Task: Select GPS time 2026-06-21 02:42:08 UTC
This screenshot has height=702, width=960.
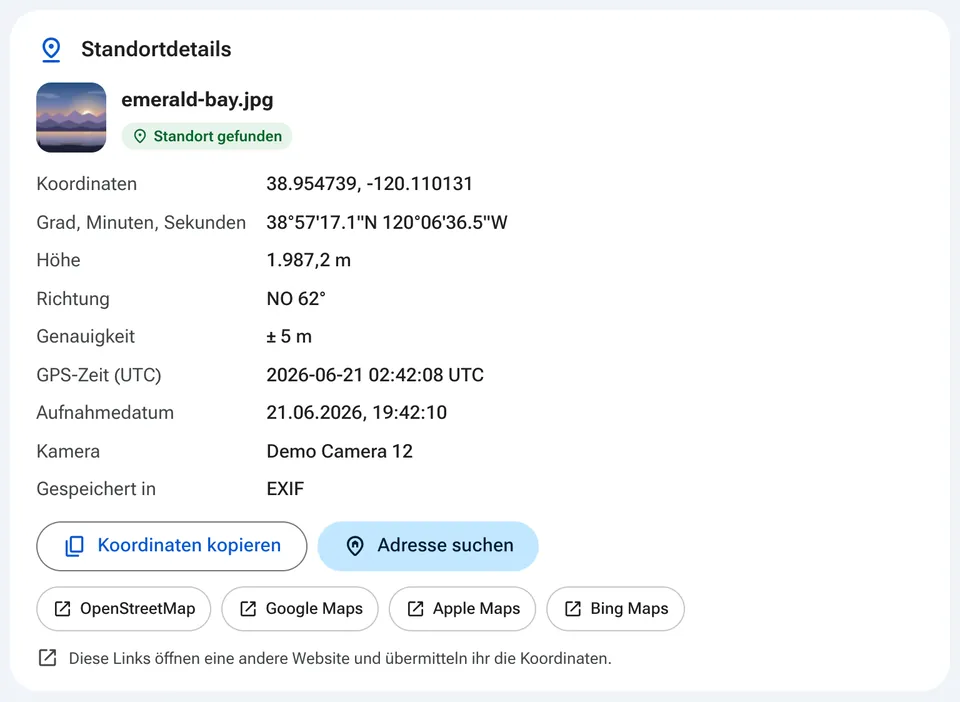Action: [x=375, y=375]
